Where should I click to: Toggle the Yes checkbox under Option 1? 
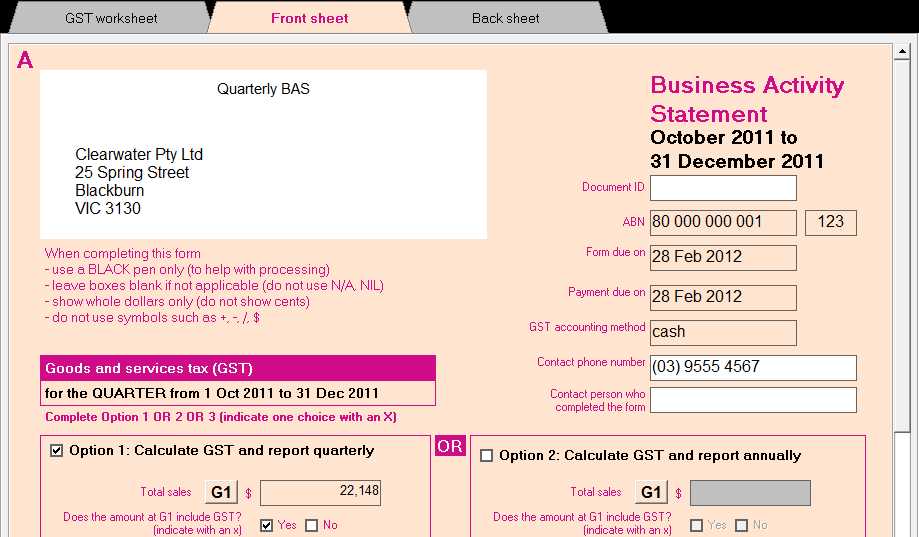click(x=267, y=525)
